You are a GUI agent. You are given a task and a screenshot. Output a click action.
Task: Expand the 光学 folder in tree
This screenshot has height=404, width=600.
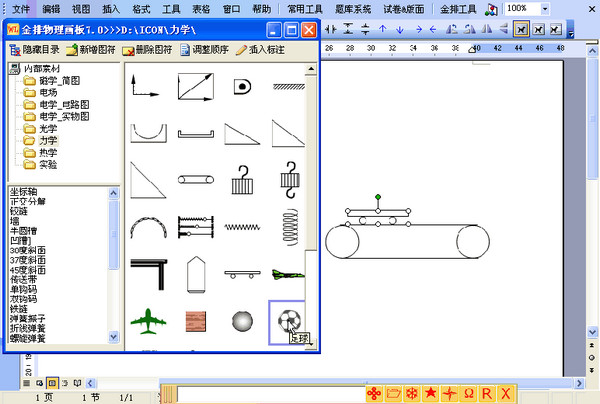48,129
